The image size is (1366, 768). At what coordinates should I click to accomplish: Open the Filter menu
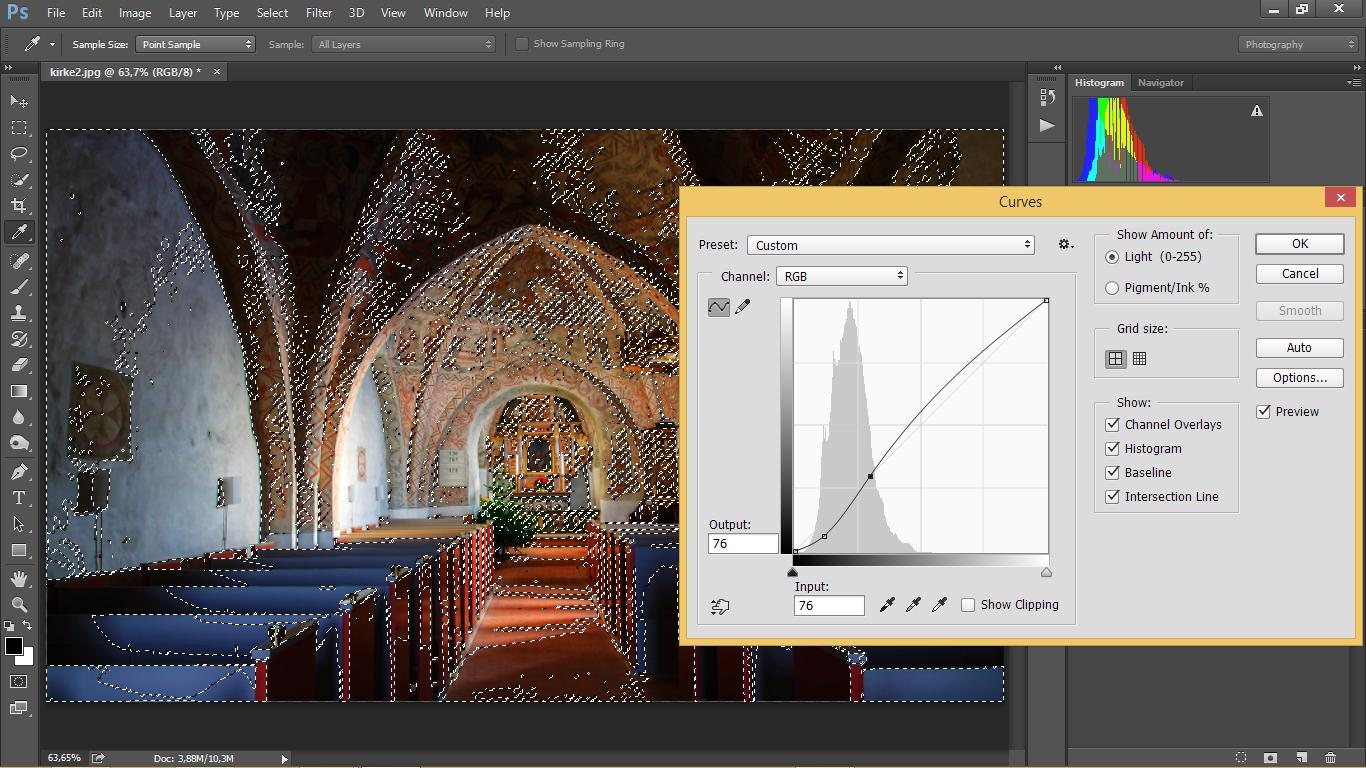tap(319, 13)
